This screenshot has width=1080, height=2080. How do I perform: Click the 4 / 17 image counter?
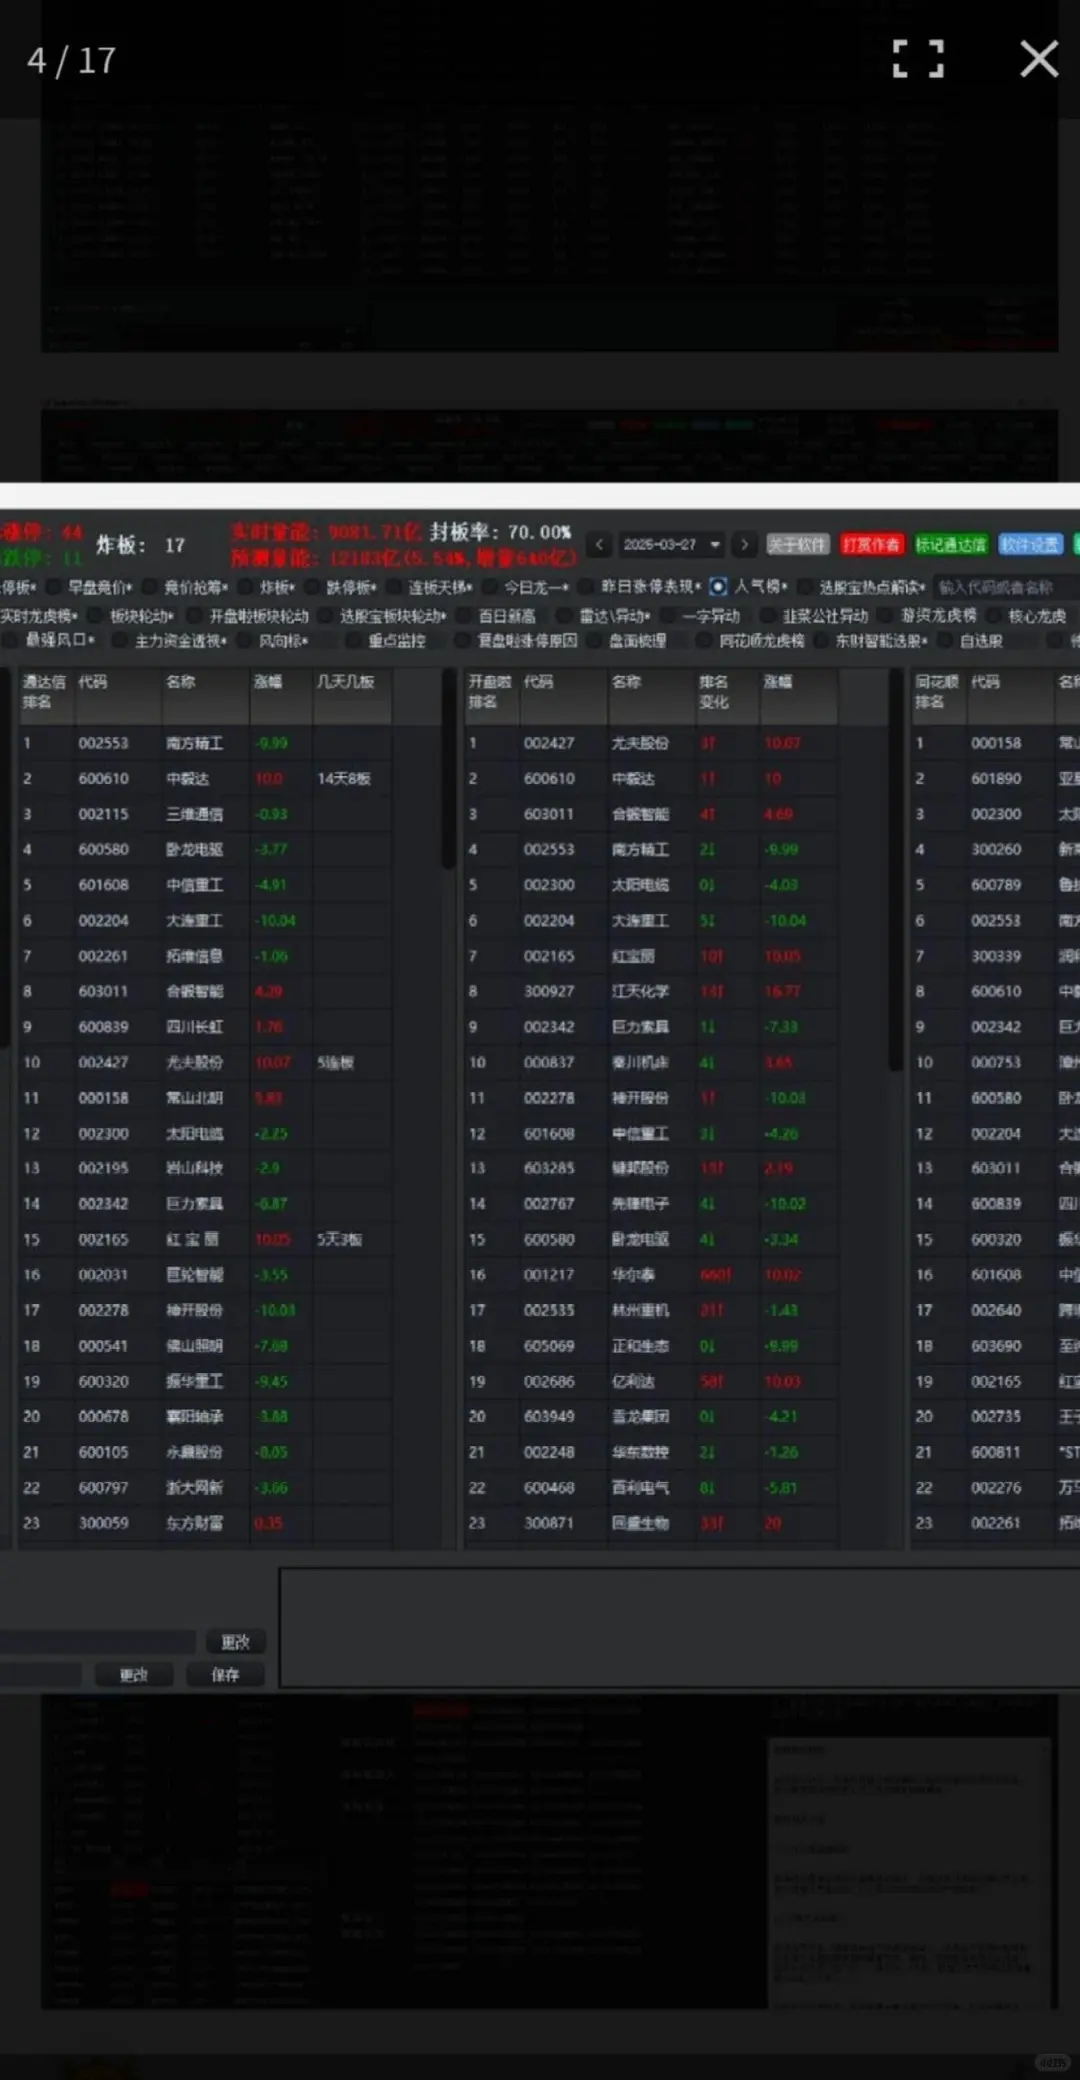click(x=71, y=61)
